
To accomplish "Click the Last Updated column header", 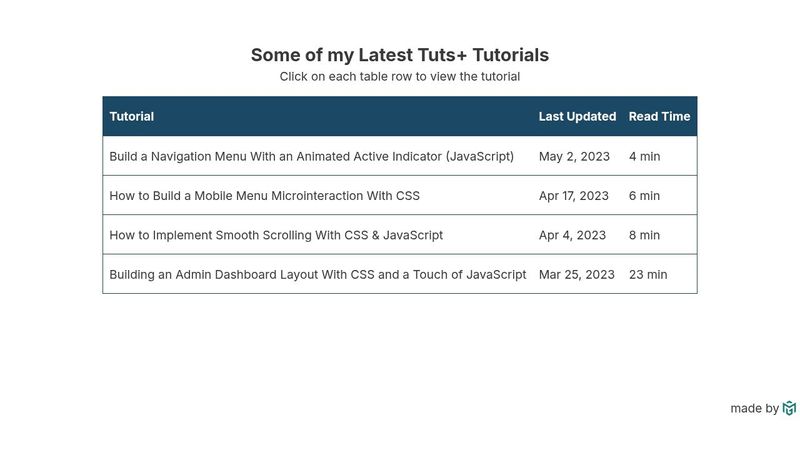I will (x=577, y=116).
